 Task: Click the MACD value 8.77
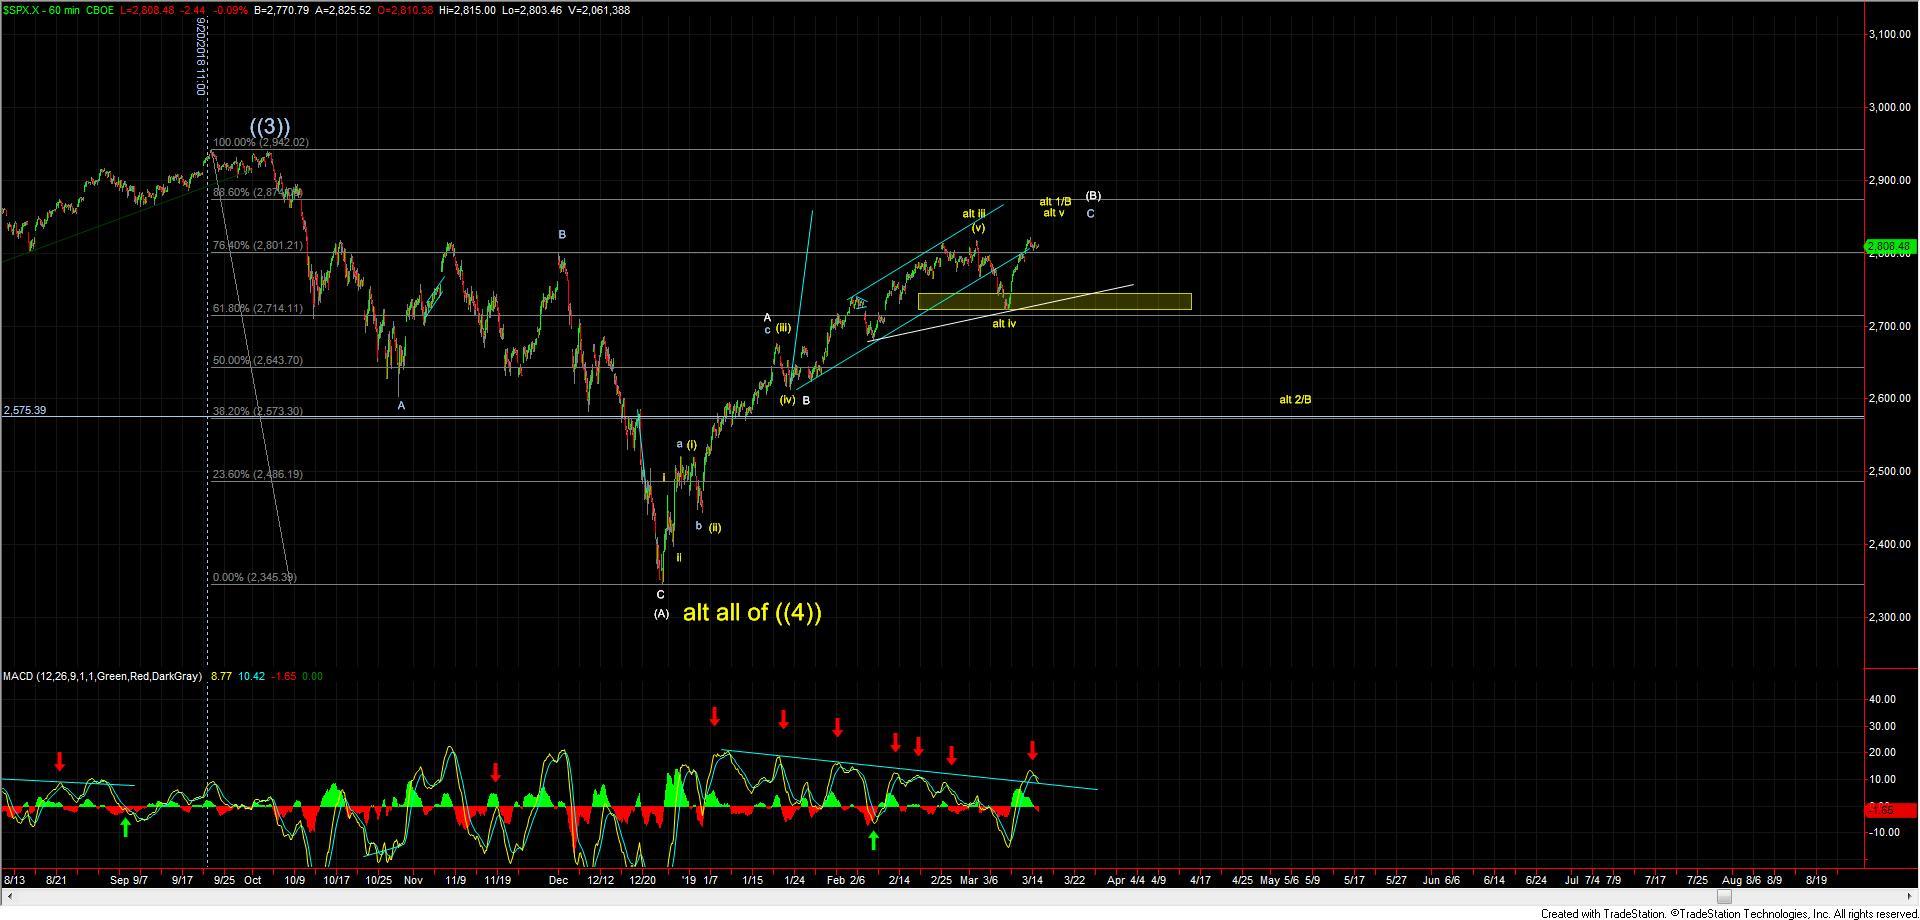click(220, 677)
